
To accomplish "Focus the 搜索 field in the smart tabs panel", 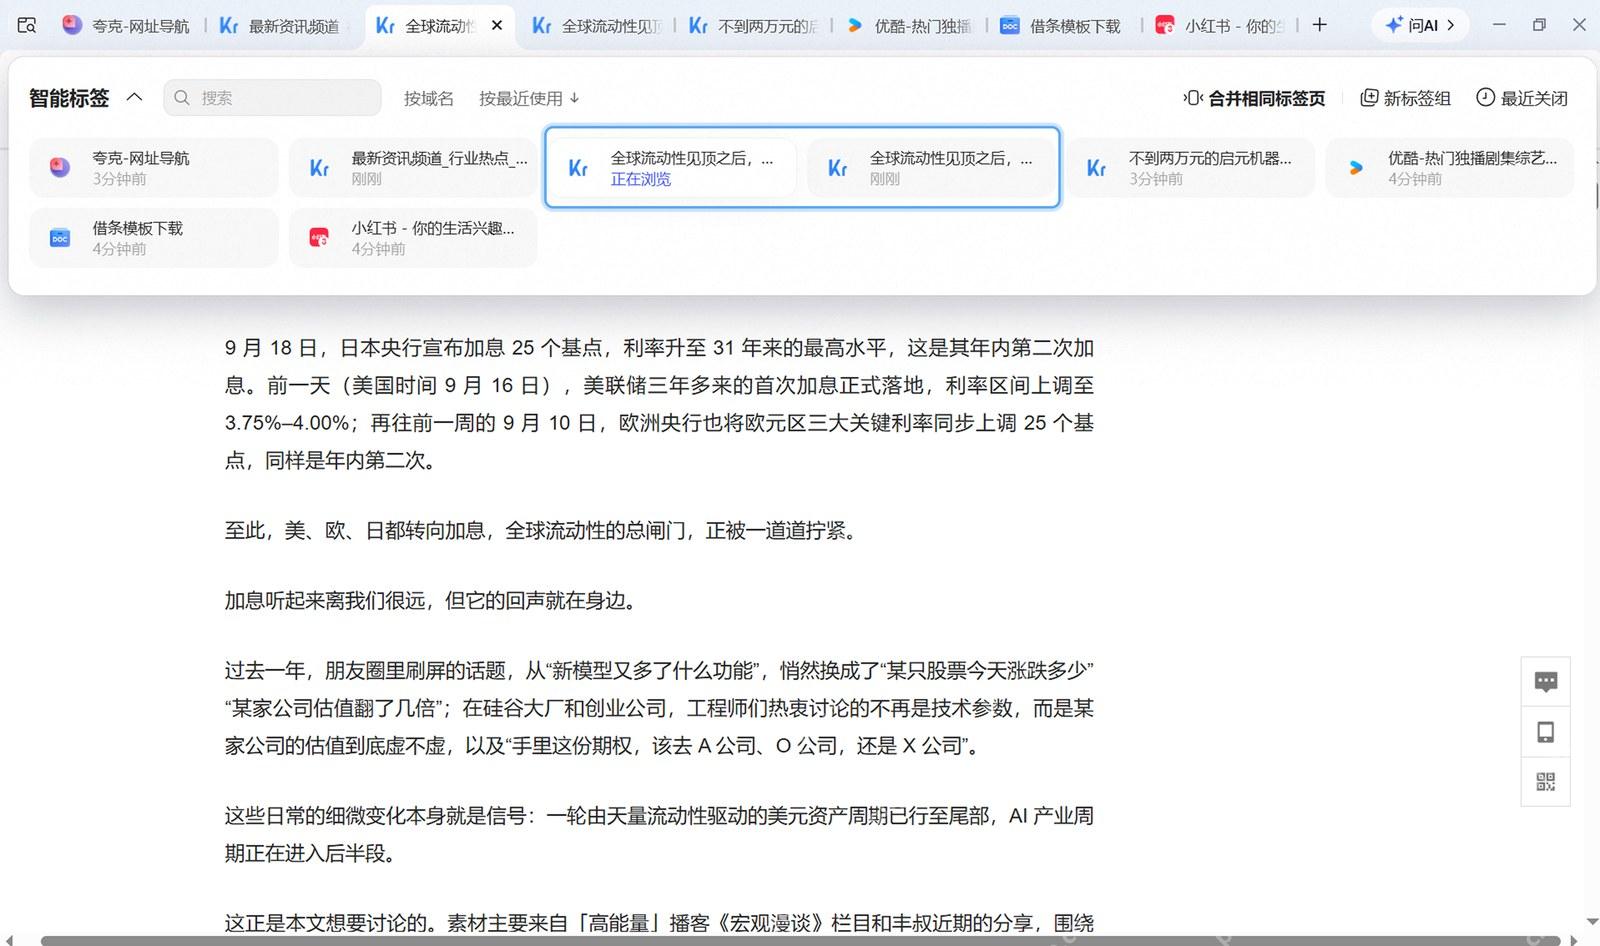I will tap(272, 97).
